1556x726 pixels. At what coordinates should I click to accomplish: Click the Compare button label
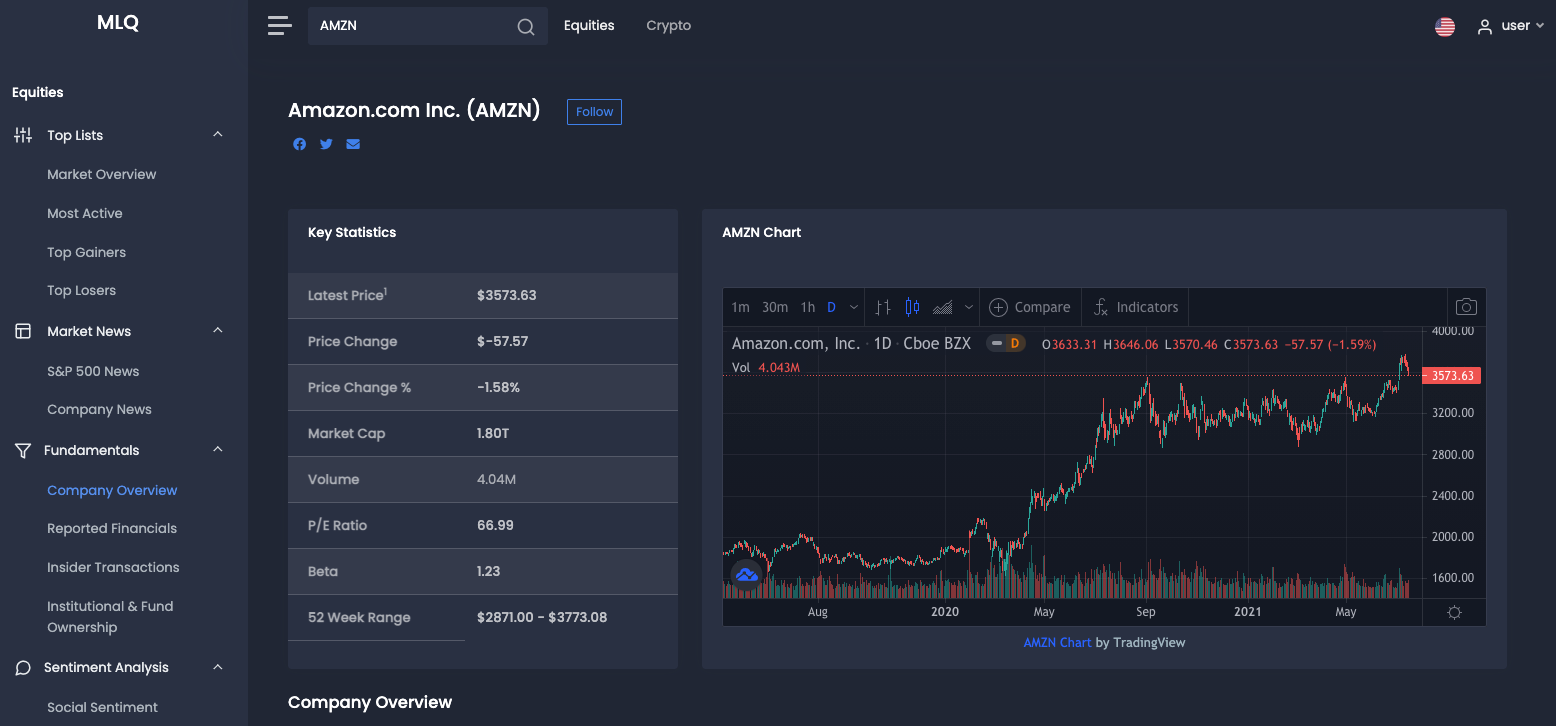[x=1042, y=307]
